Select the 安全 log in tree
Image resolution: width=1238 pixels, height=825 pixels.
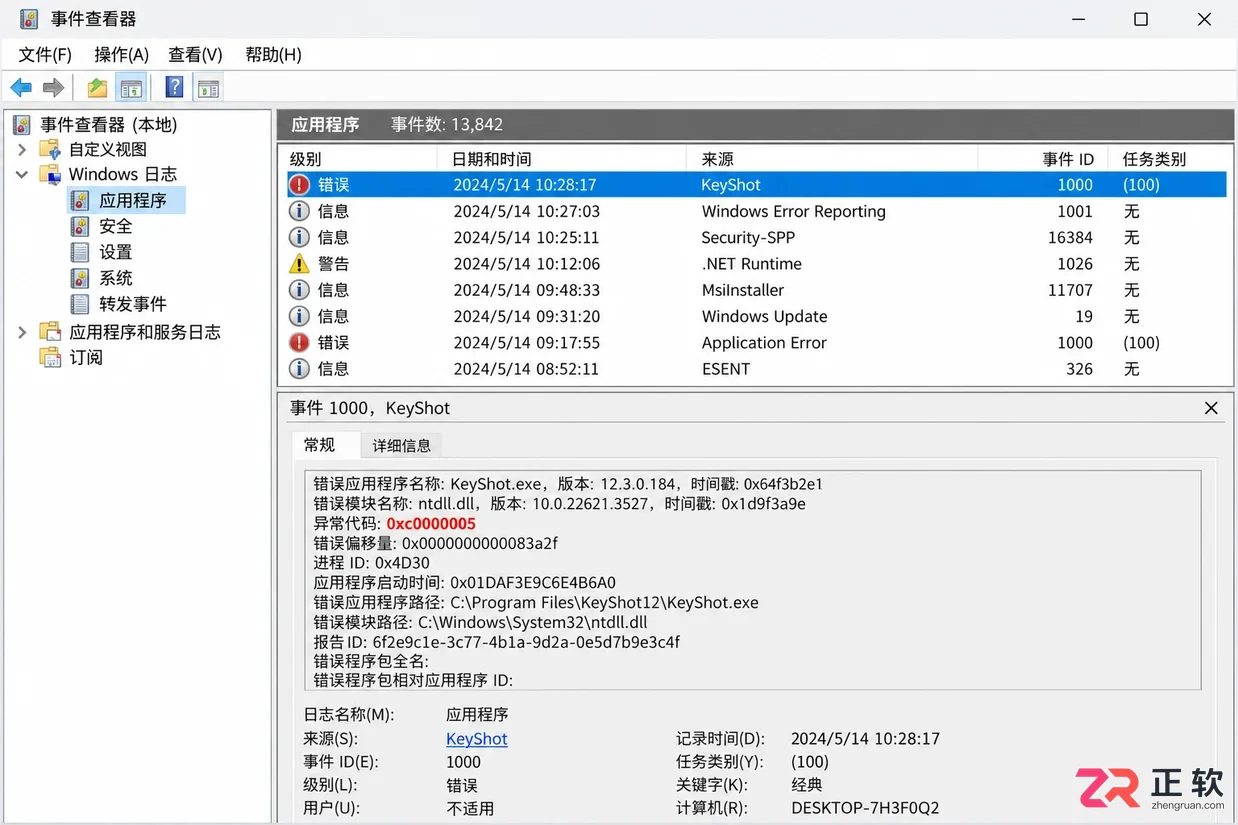coord(116,226)
